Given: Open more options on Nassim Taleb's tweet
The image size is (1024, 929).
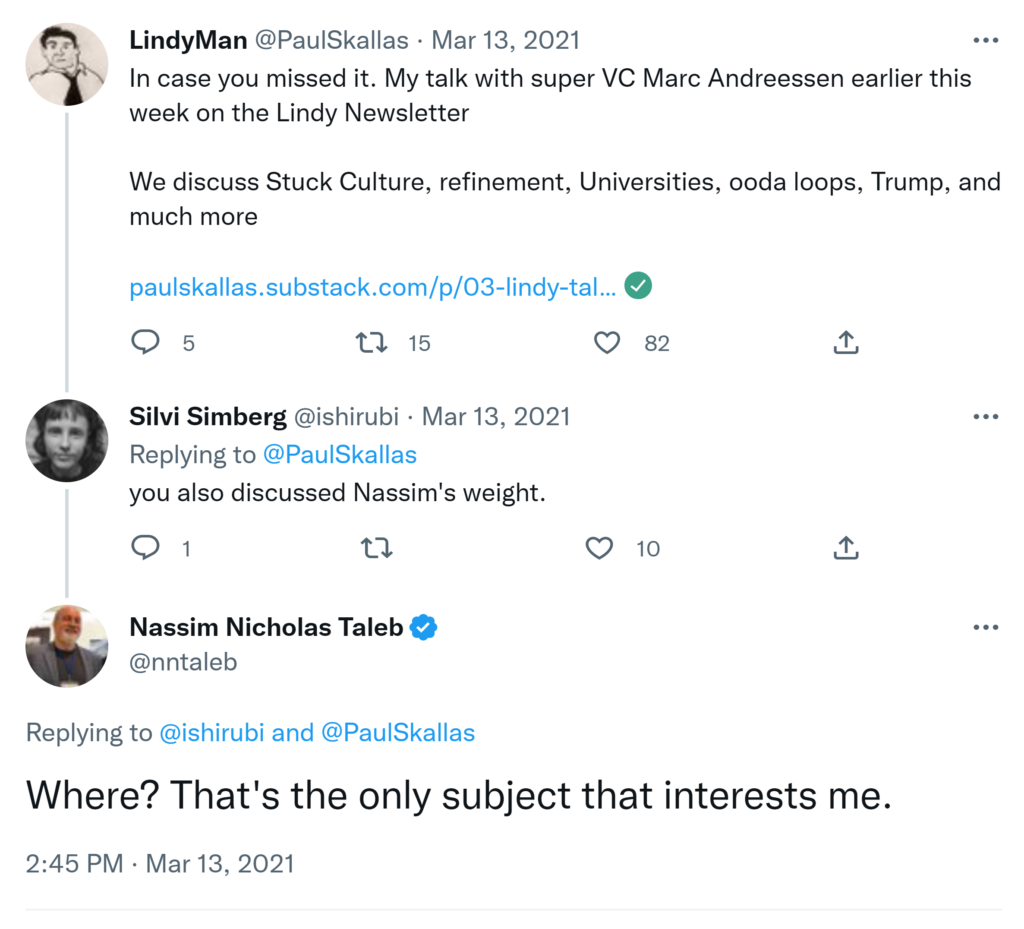Looking at the screenshot, I should (x=985, y=628).
